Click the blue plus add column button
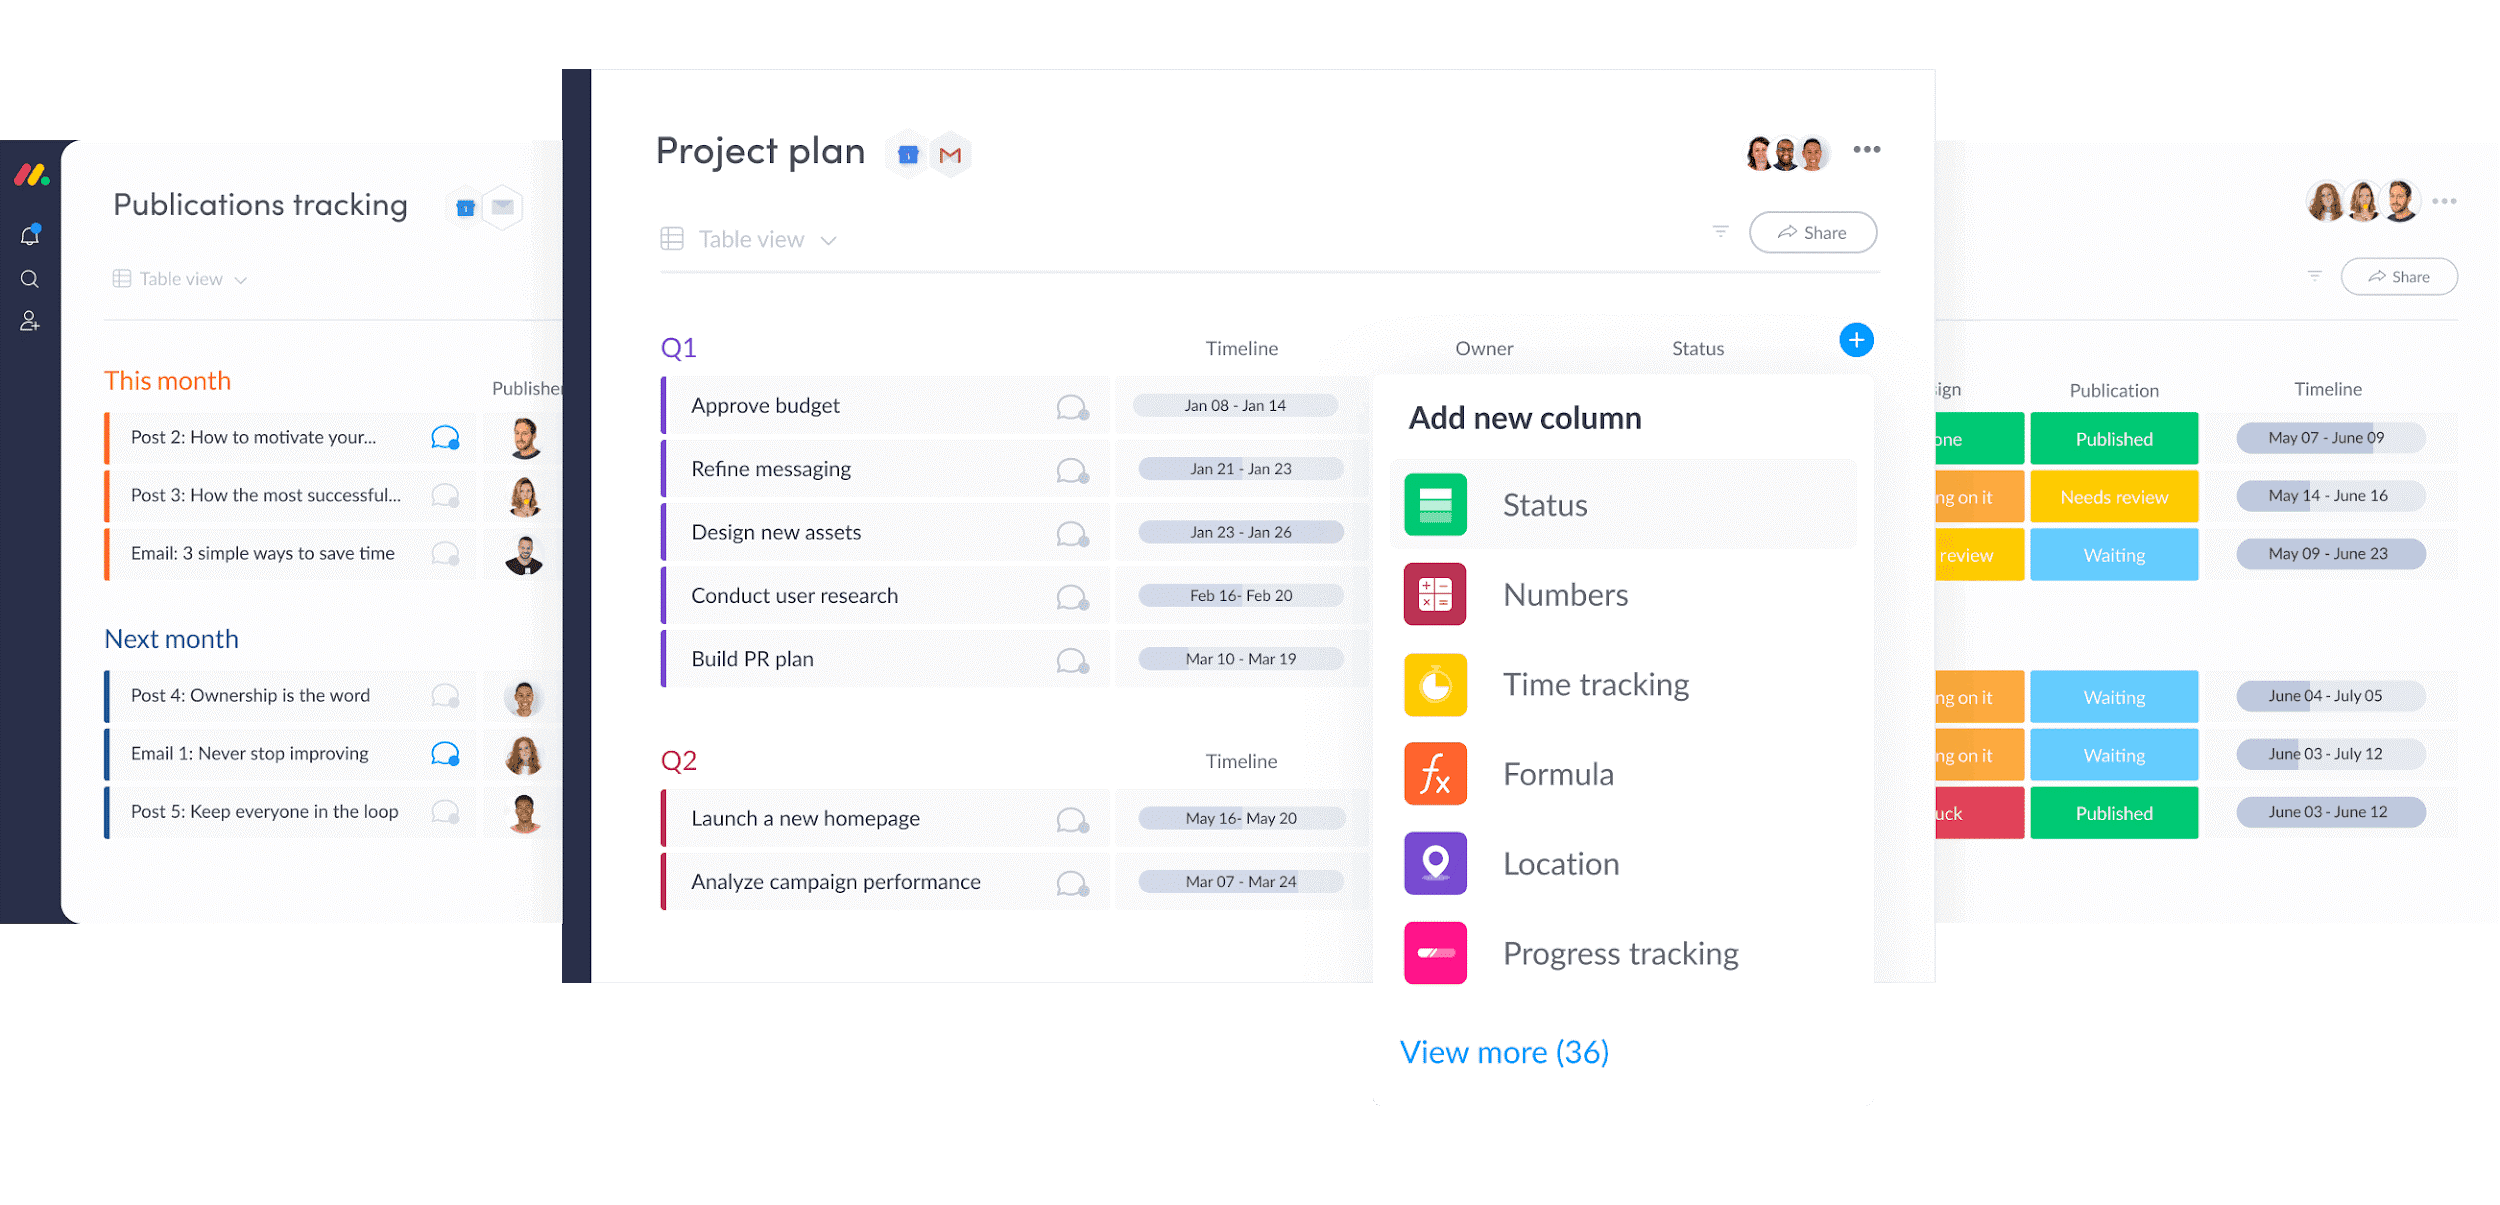 point(1854,340)
